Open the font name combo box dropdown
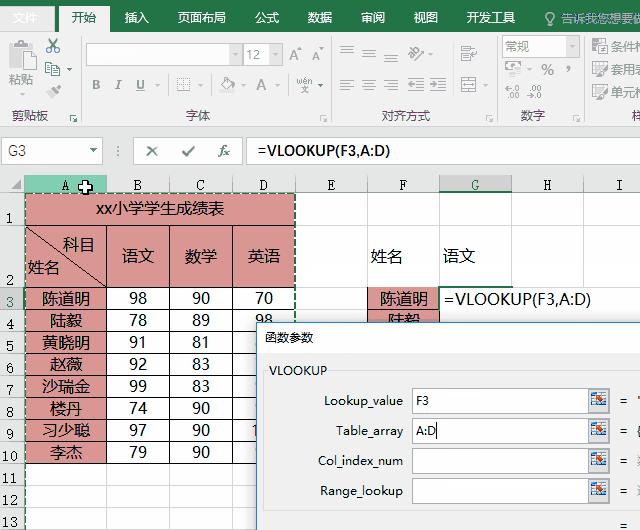The height and width of the screenshot is (530, 640). coord(236,54)
